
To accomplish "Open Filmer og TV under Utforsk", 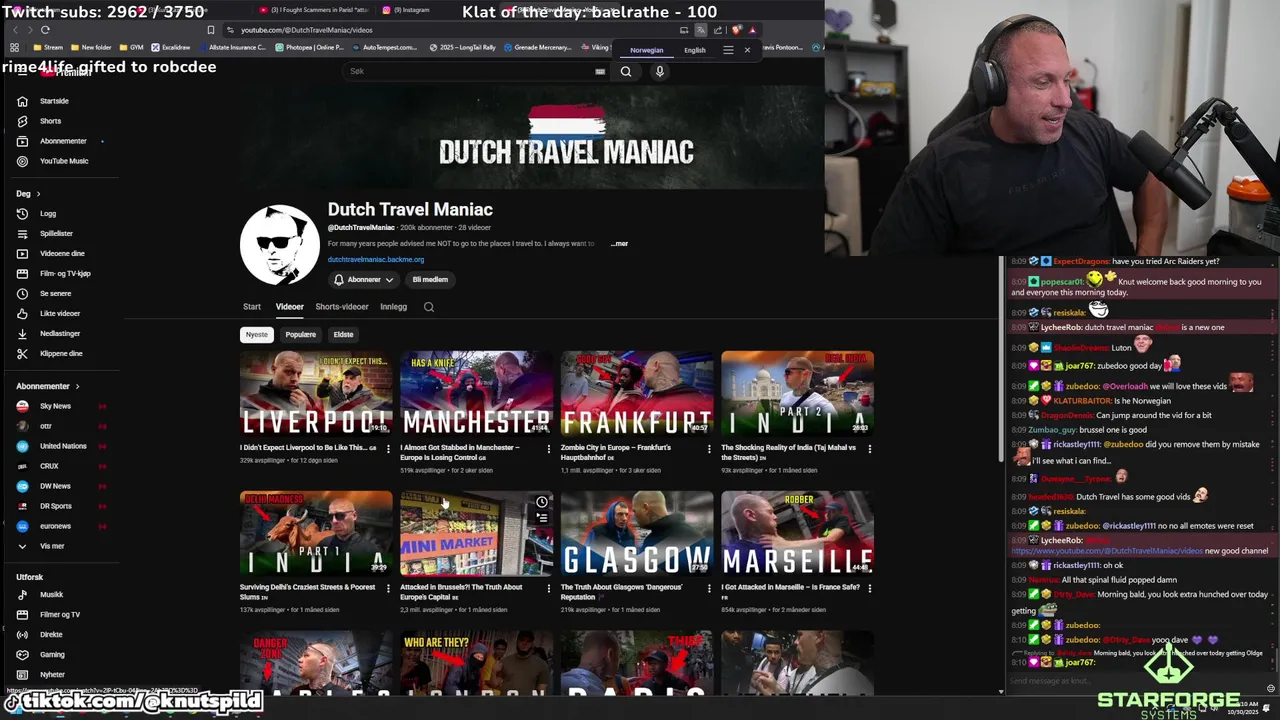I will [59, 615].
